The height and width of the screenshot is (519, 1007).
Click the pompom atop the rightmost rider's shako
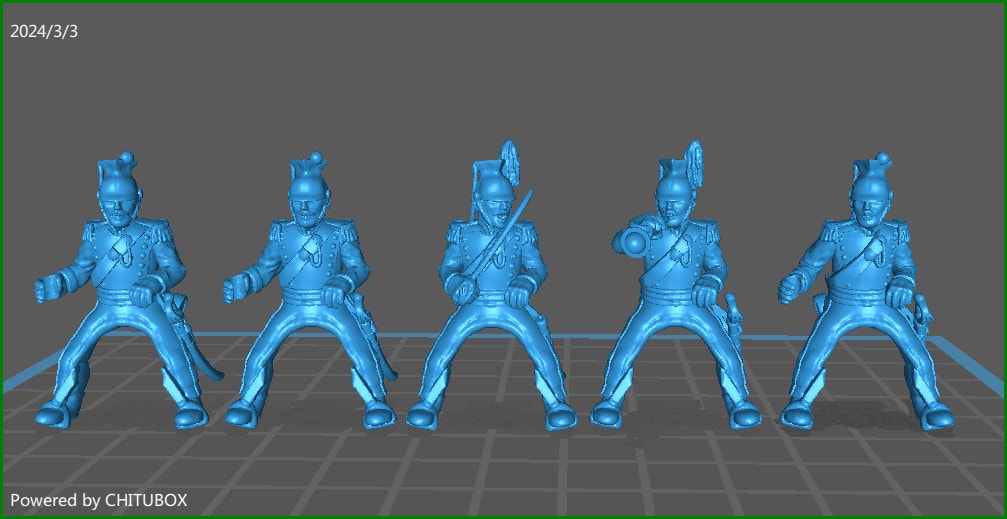pyautogui.click(x=881, y=159)
